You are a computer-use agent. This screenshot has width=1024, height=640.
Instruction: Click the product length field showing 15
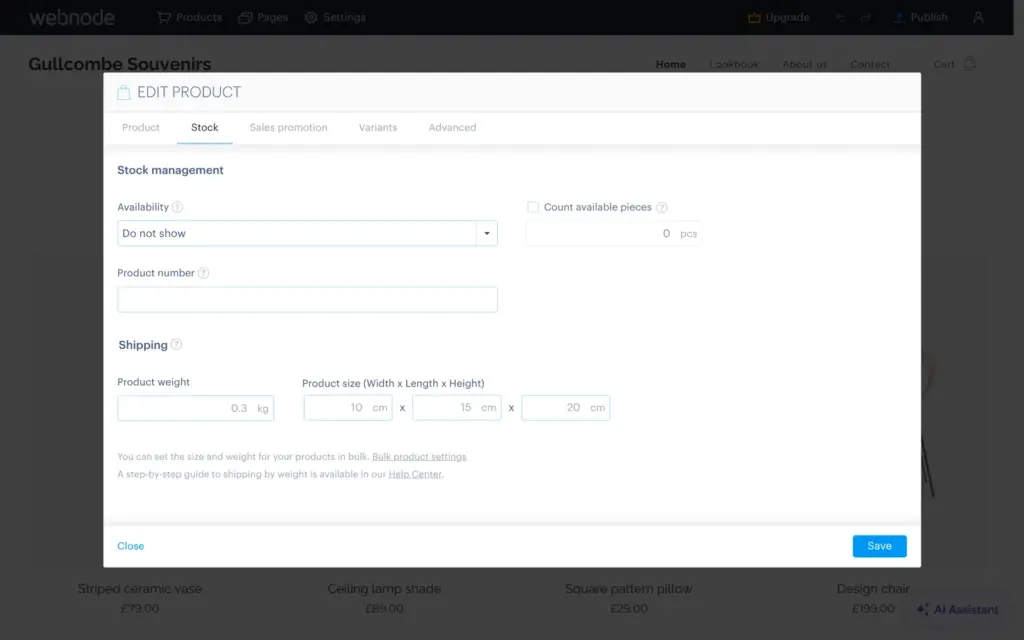[x=456, y=408]
